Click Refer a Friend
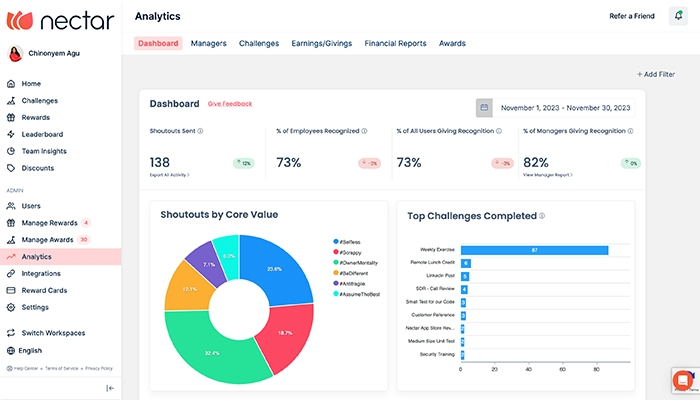700x400 pixels. [632, 16]
